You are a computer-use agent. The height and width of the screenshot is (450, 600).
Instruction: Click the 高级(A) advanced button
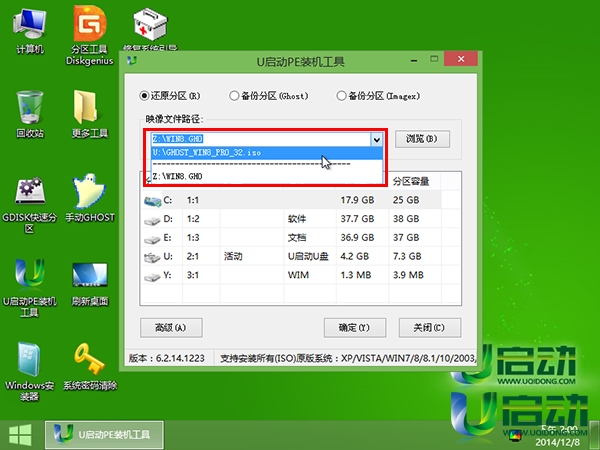click(171, 328)
